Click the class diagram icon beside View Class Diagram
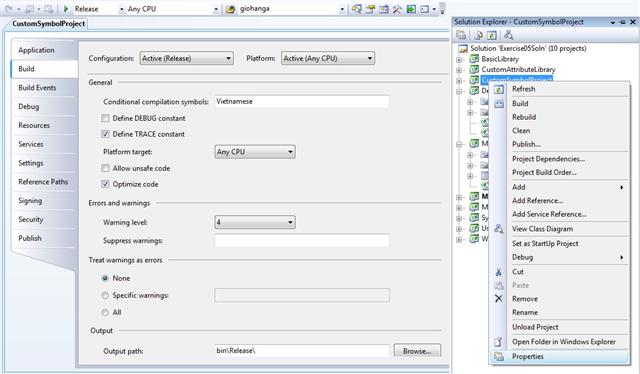 tap(498, 229)
